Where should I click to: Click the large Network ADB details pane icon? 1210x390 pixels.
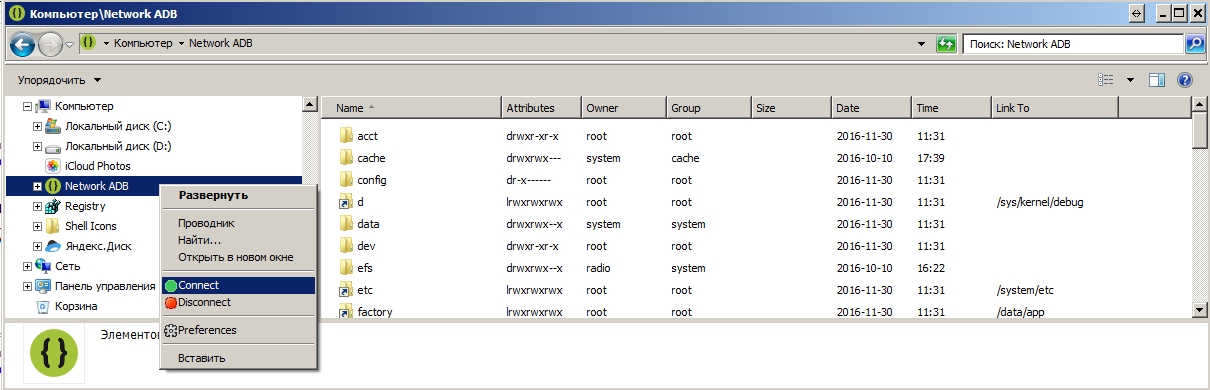point(55,354)
